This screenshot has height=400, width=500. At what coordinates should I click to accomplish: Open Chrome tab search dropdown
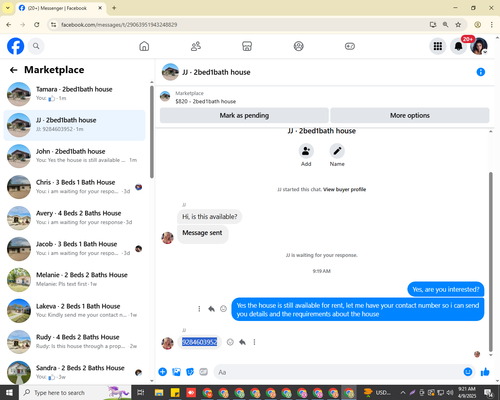coord(8,8)
